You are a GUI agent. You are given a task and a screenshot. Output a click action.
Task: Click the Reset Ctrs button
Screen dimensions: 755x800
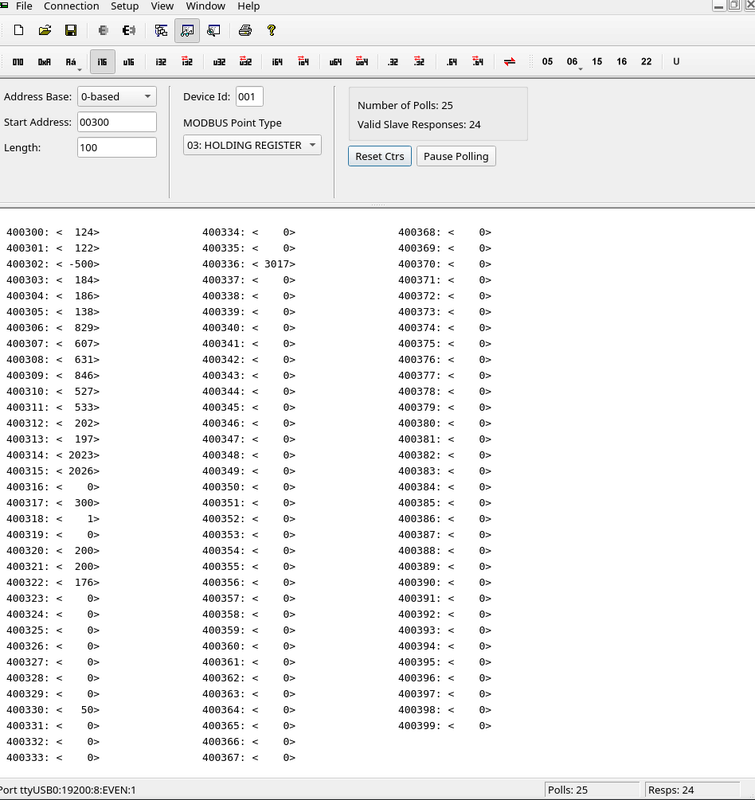(x=380, y=156)
